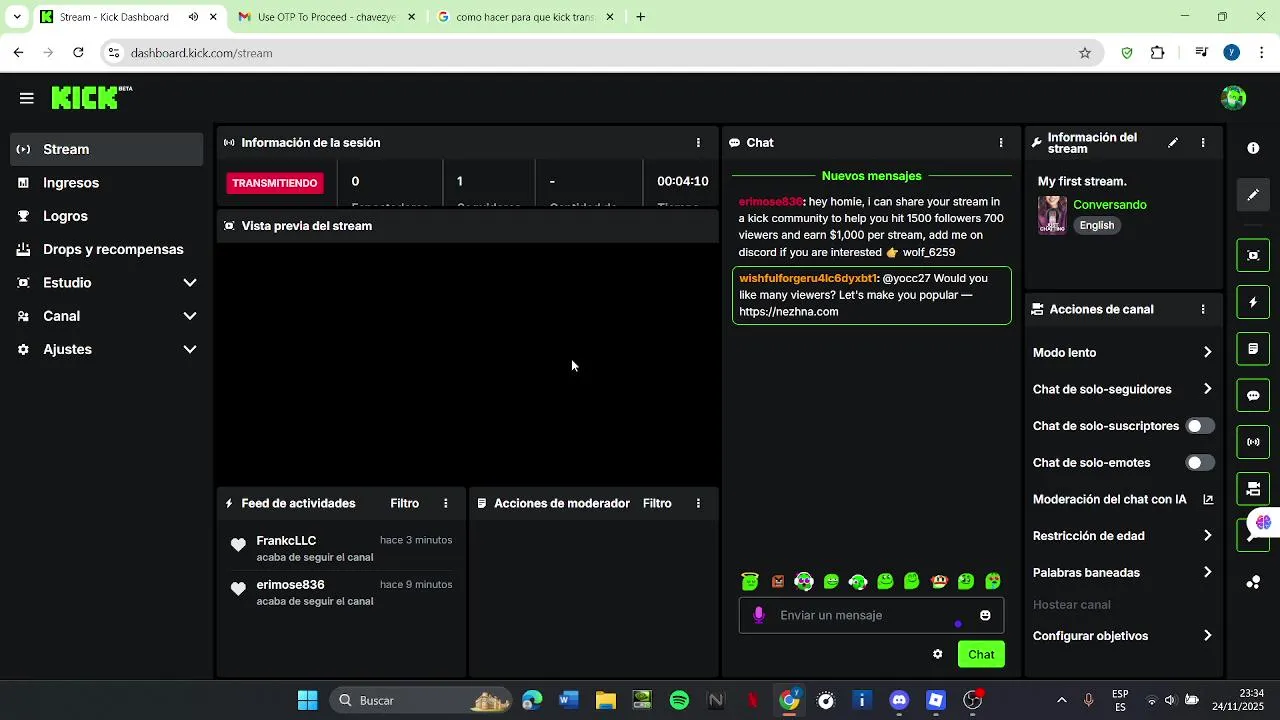This screenshot has width=1280, height=720.
Task: Toggle Chat de solo-suscriptores switch
Action: 1200,426
